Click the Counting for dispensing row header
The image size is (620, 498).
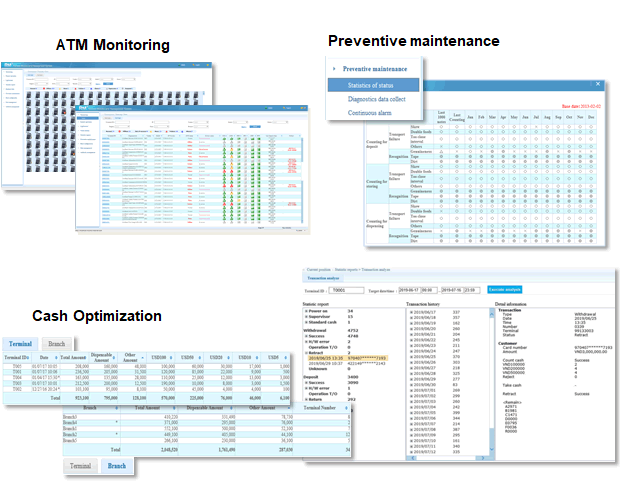tap(377, 223)
